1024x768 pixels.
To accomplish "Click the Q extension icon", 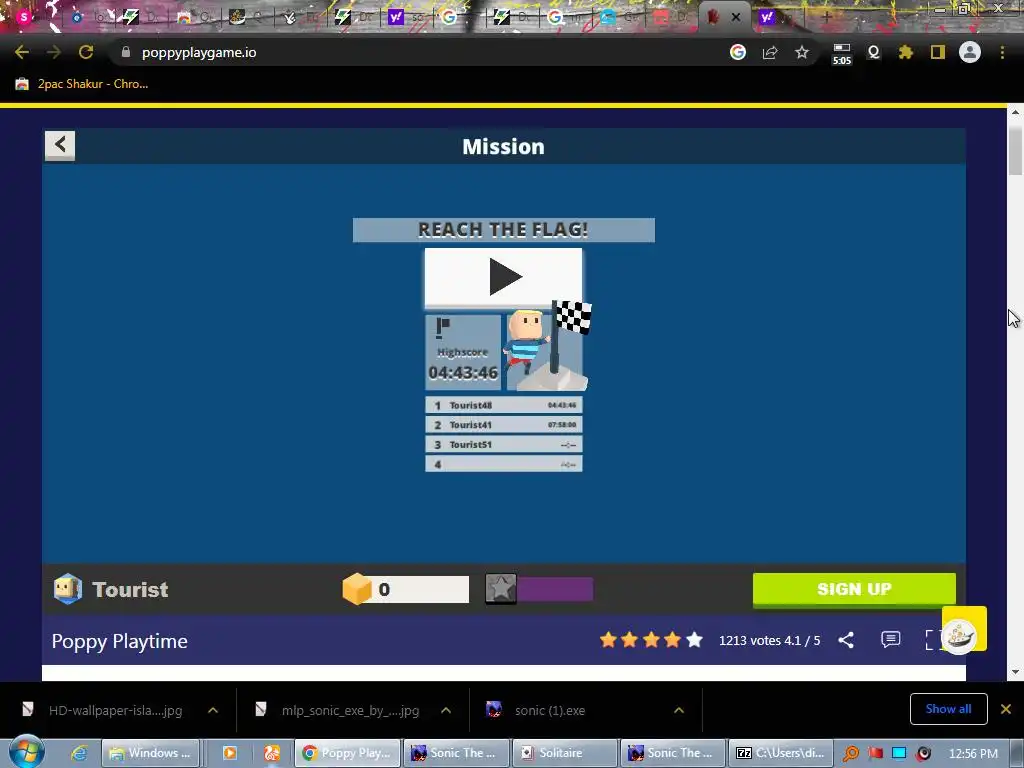I will coord(874,52).
